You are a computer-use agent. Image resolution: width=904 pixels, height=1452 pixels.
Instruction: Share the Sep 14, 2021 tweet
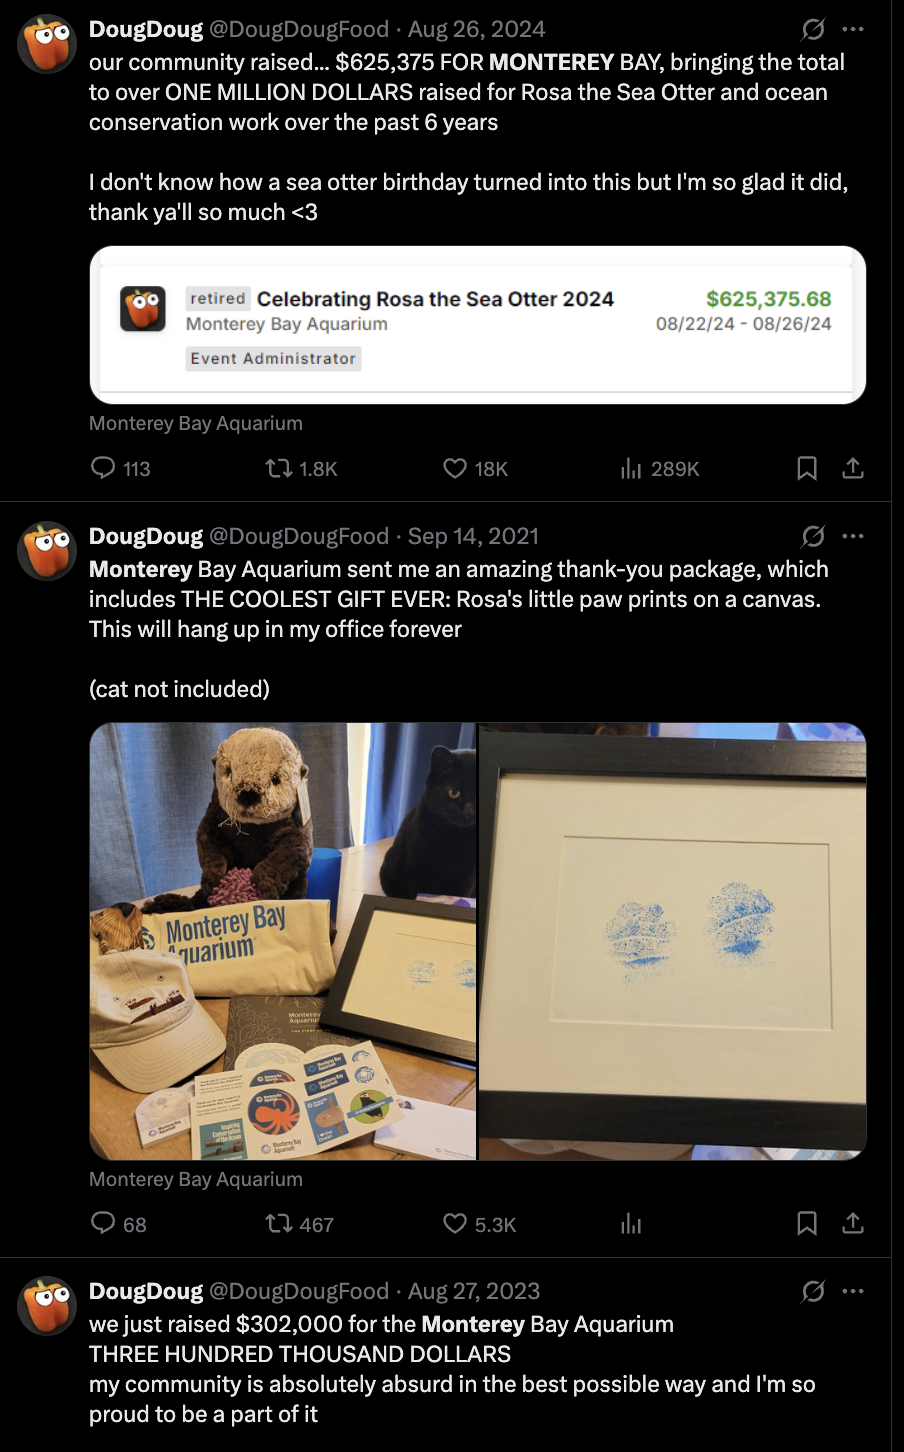[x=853, y=1224]
